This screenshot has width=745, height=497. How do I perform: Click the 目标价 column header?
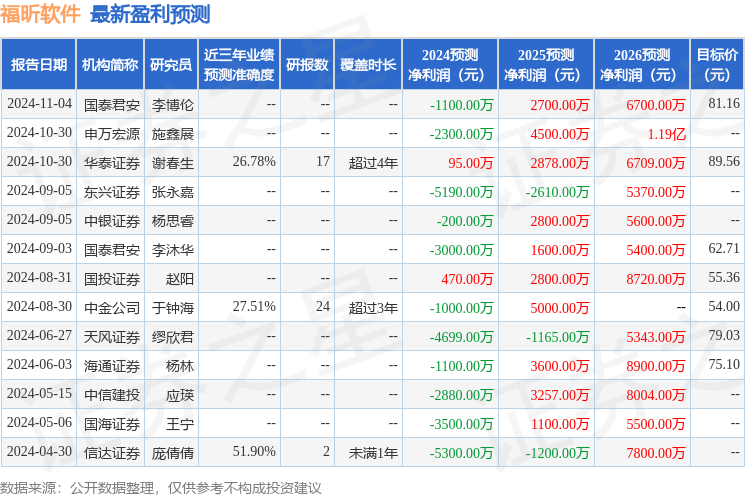click(717, 65)
